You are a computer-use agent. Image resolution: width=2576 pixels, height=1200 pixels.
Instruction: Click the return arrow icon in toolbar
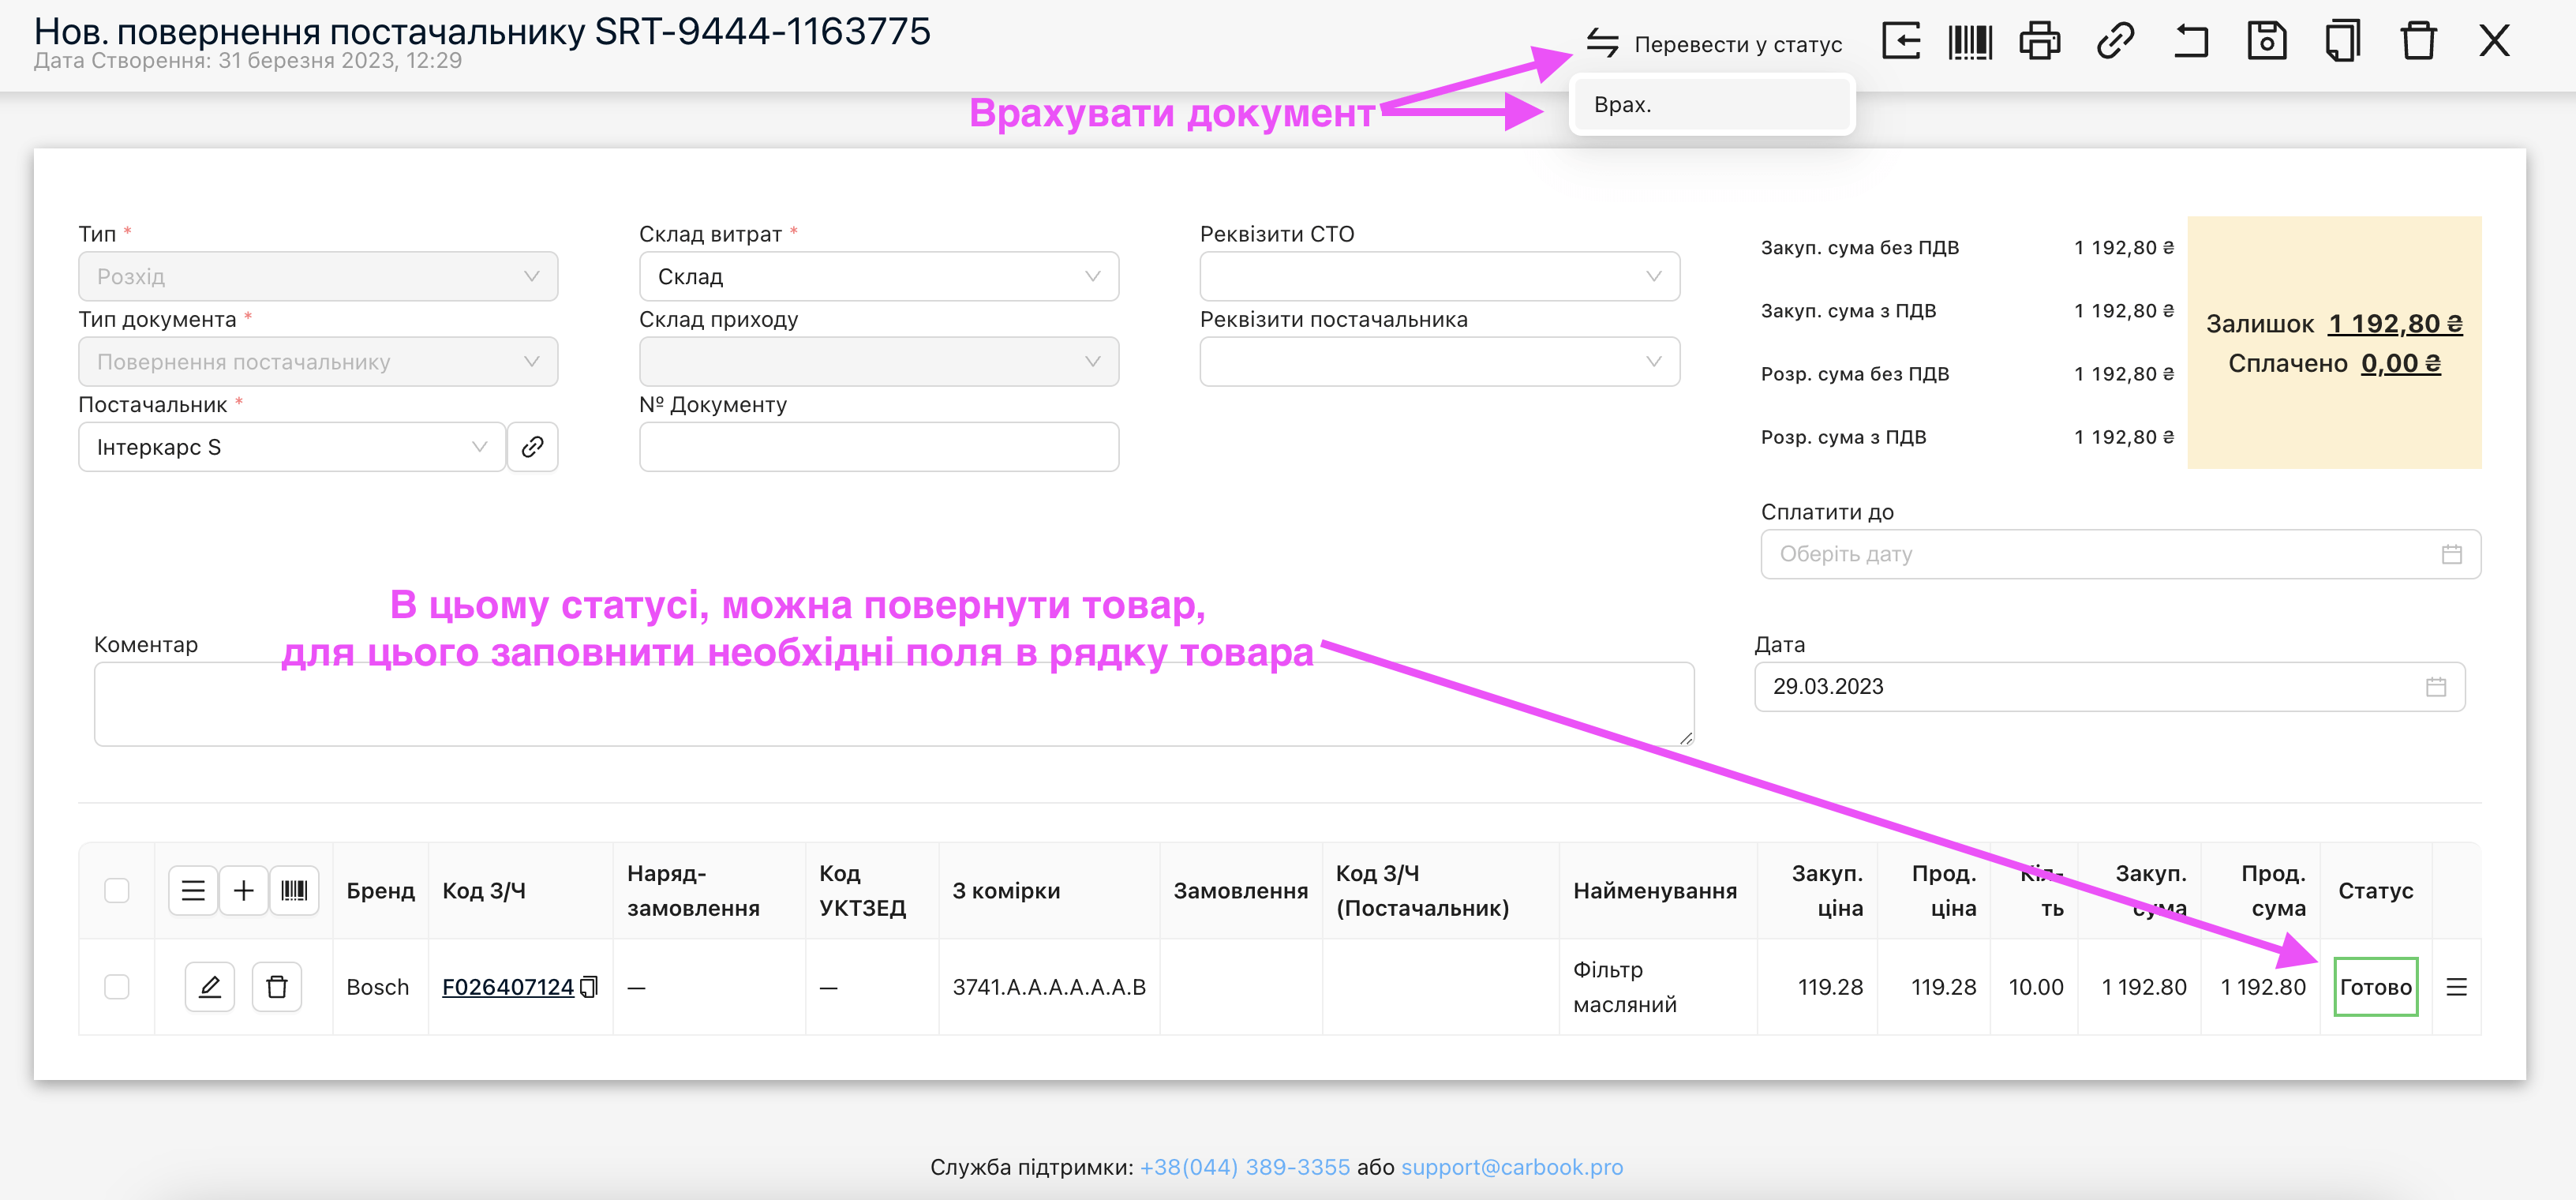[2190, 42]
